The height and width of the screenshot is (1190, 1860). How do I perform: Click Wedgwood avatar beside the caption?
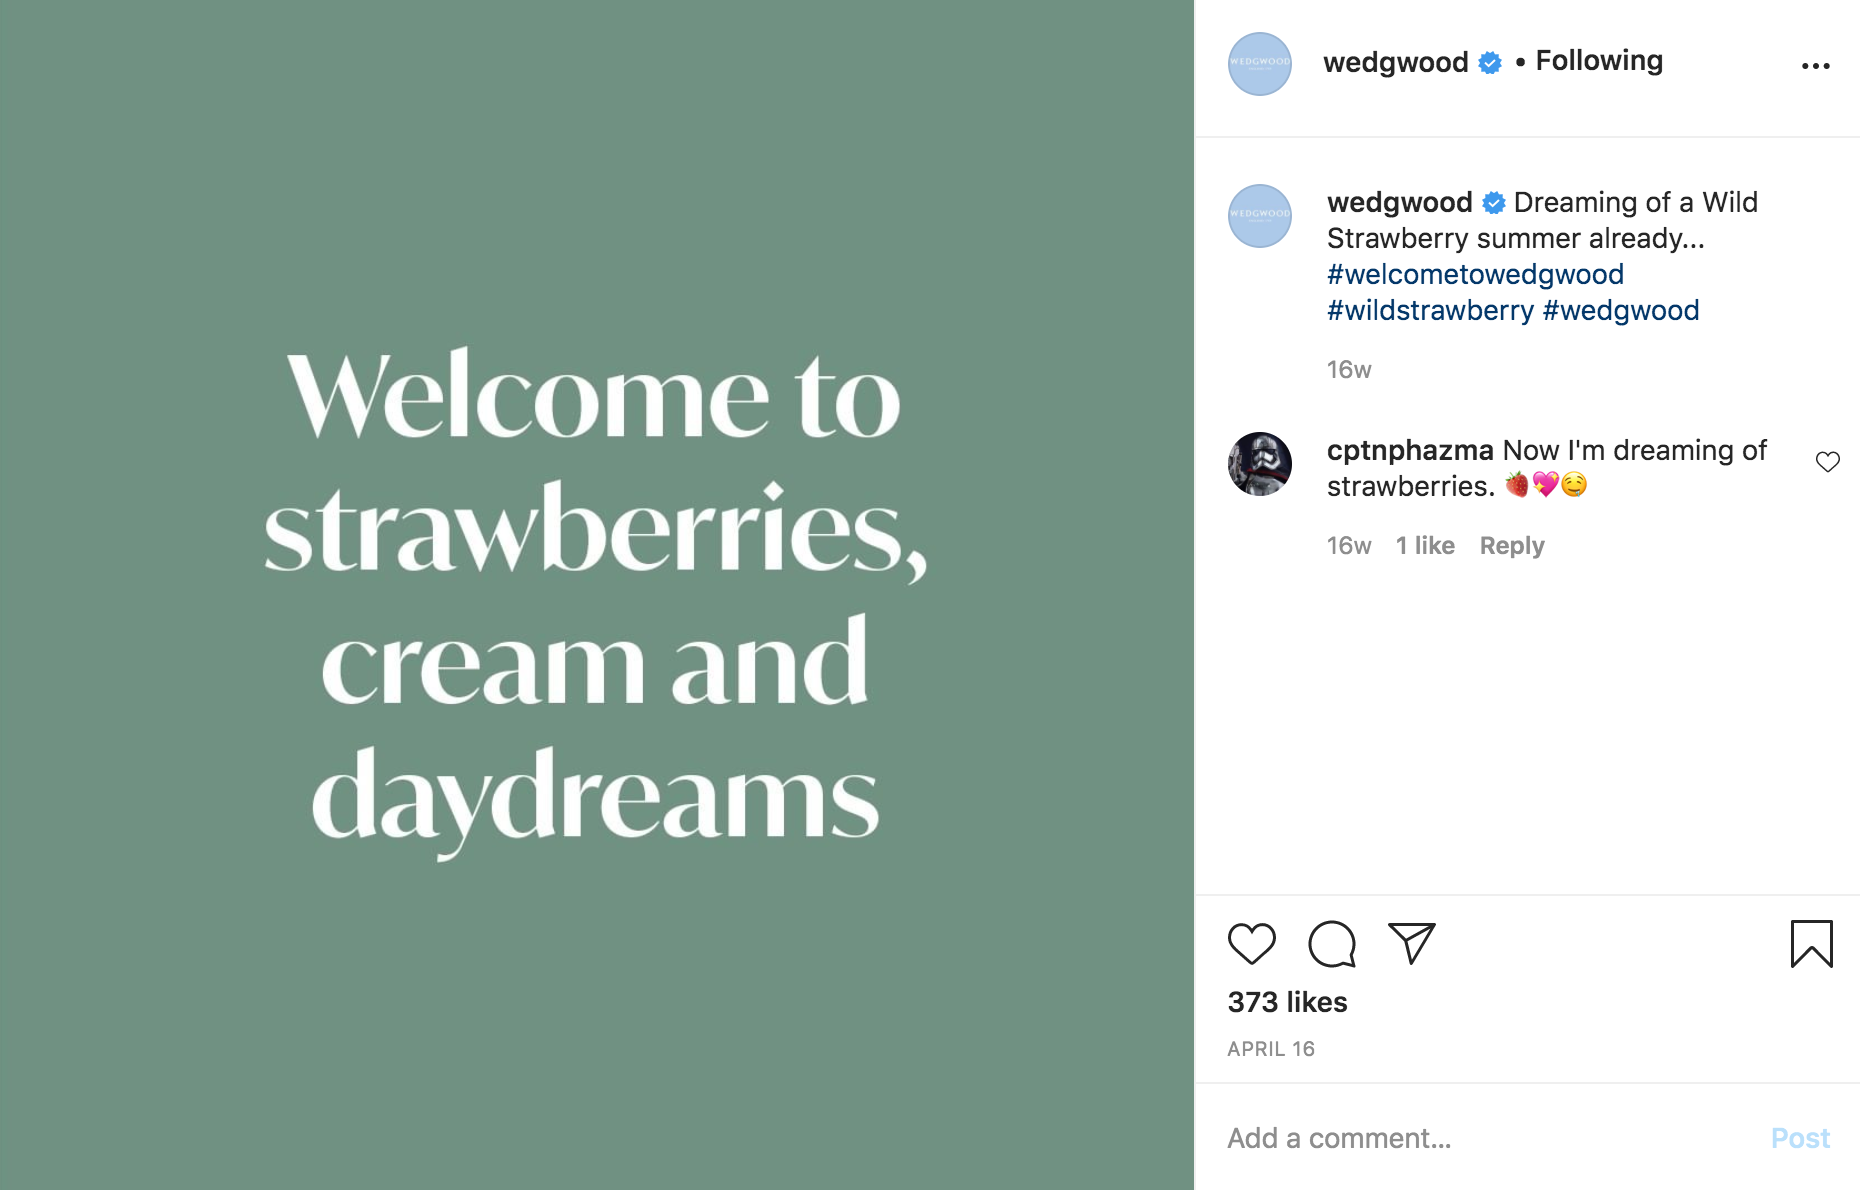[x=1259, y=216]
